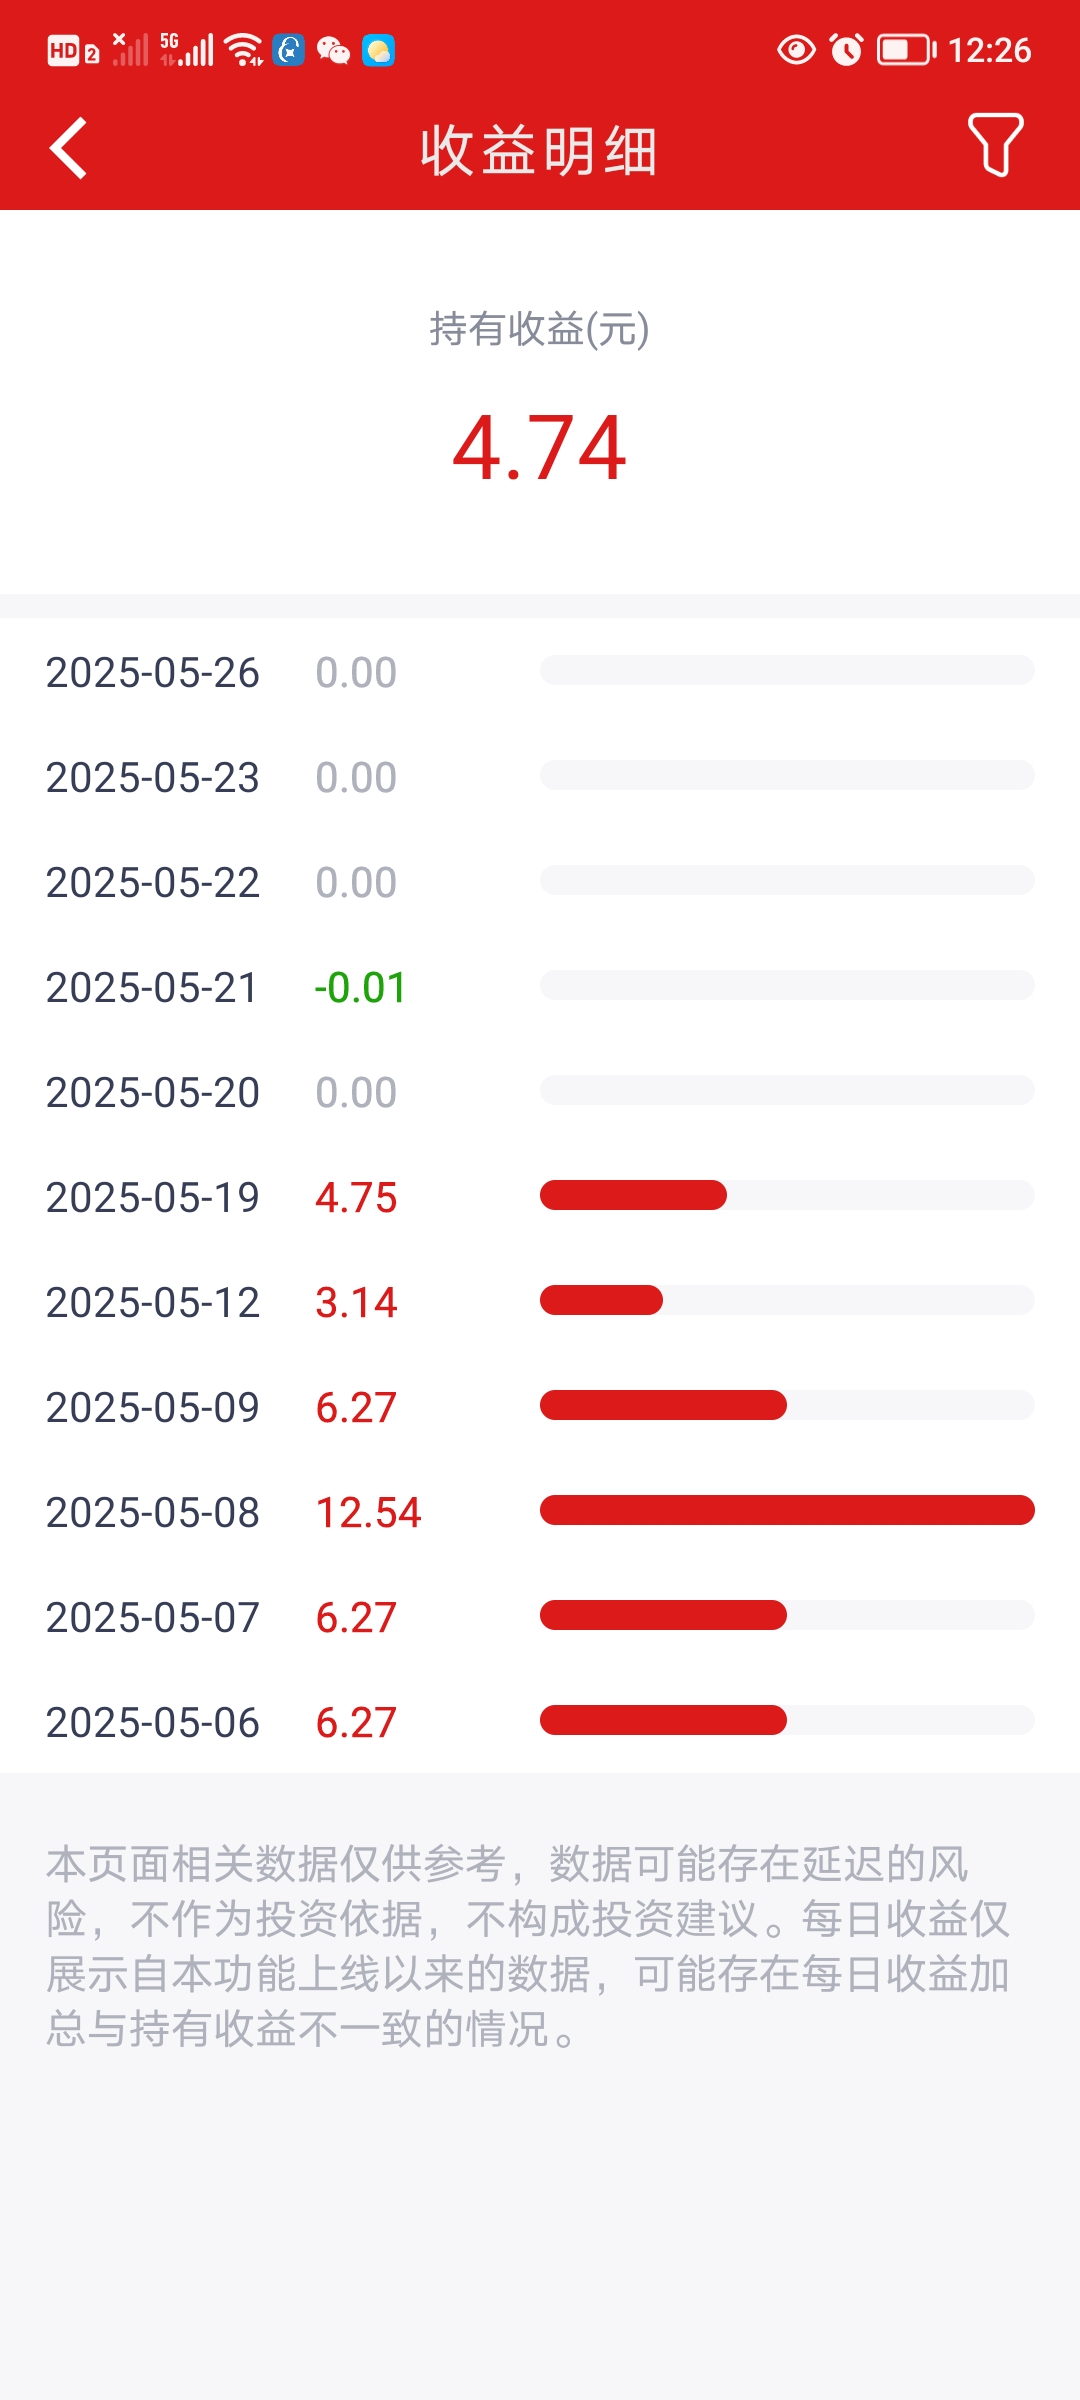1080x2400 pixels.
Task: Tap the 12.54 earnings amount
Action: coord(368,1513)
